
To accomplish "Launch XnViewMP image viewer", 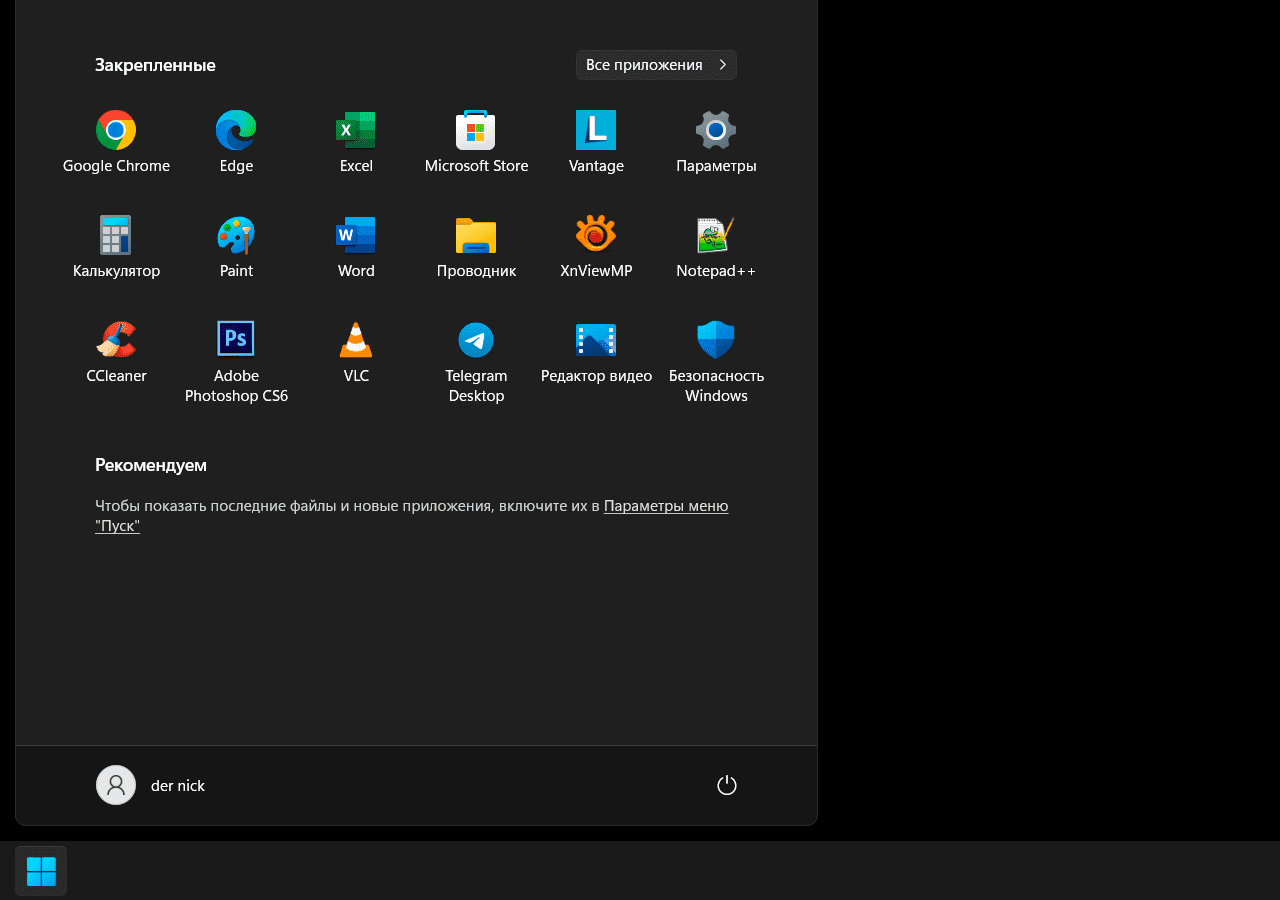I will coord(596,248).
